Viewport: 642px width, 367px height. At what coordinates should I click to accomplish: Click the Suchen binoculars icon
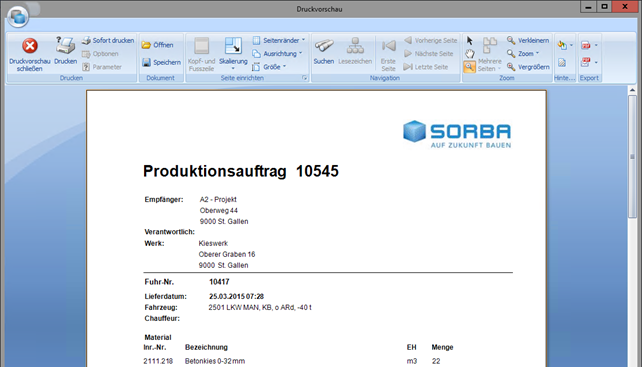pyautogui.click(x=324, y=46)
